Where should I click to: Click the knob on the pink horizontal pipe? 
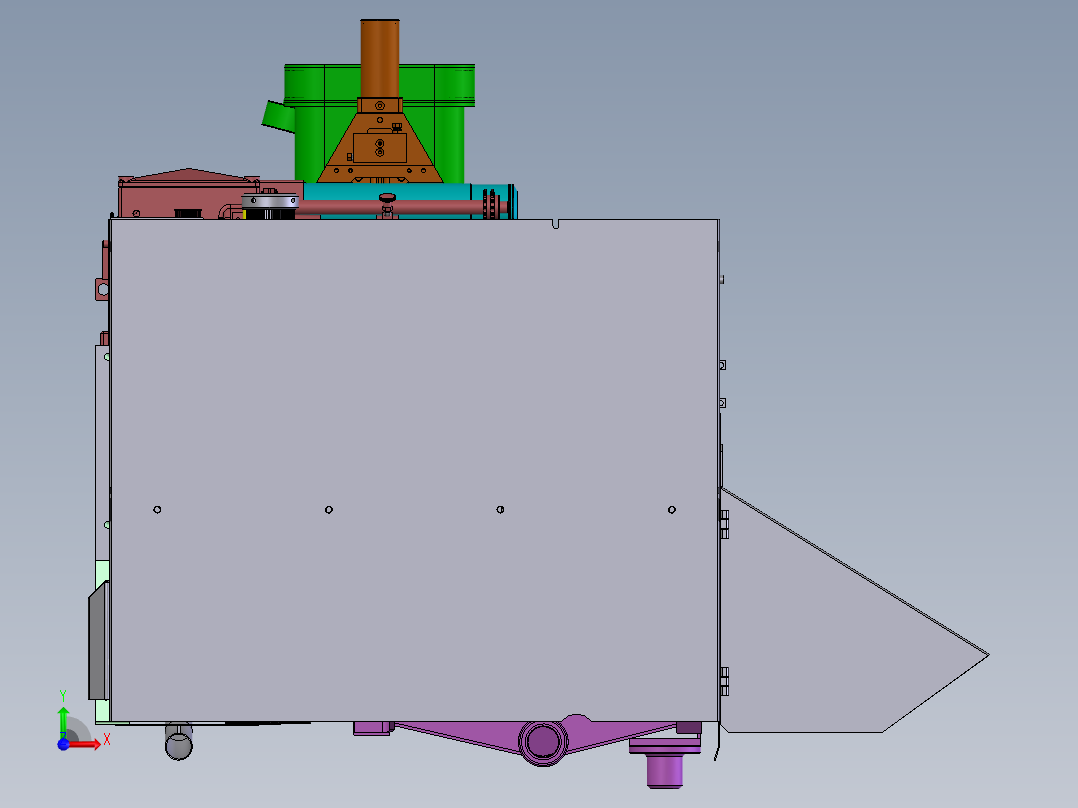(x=387, y=197)
